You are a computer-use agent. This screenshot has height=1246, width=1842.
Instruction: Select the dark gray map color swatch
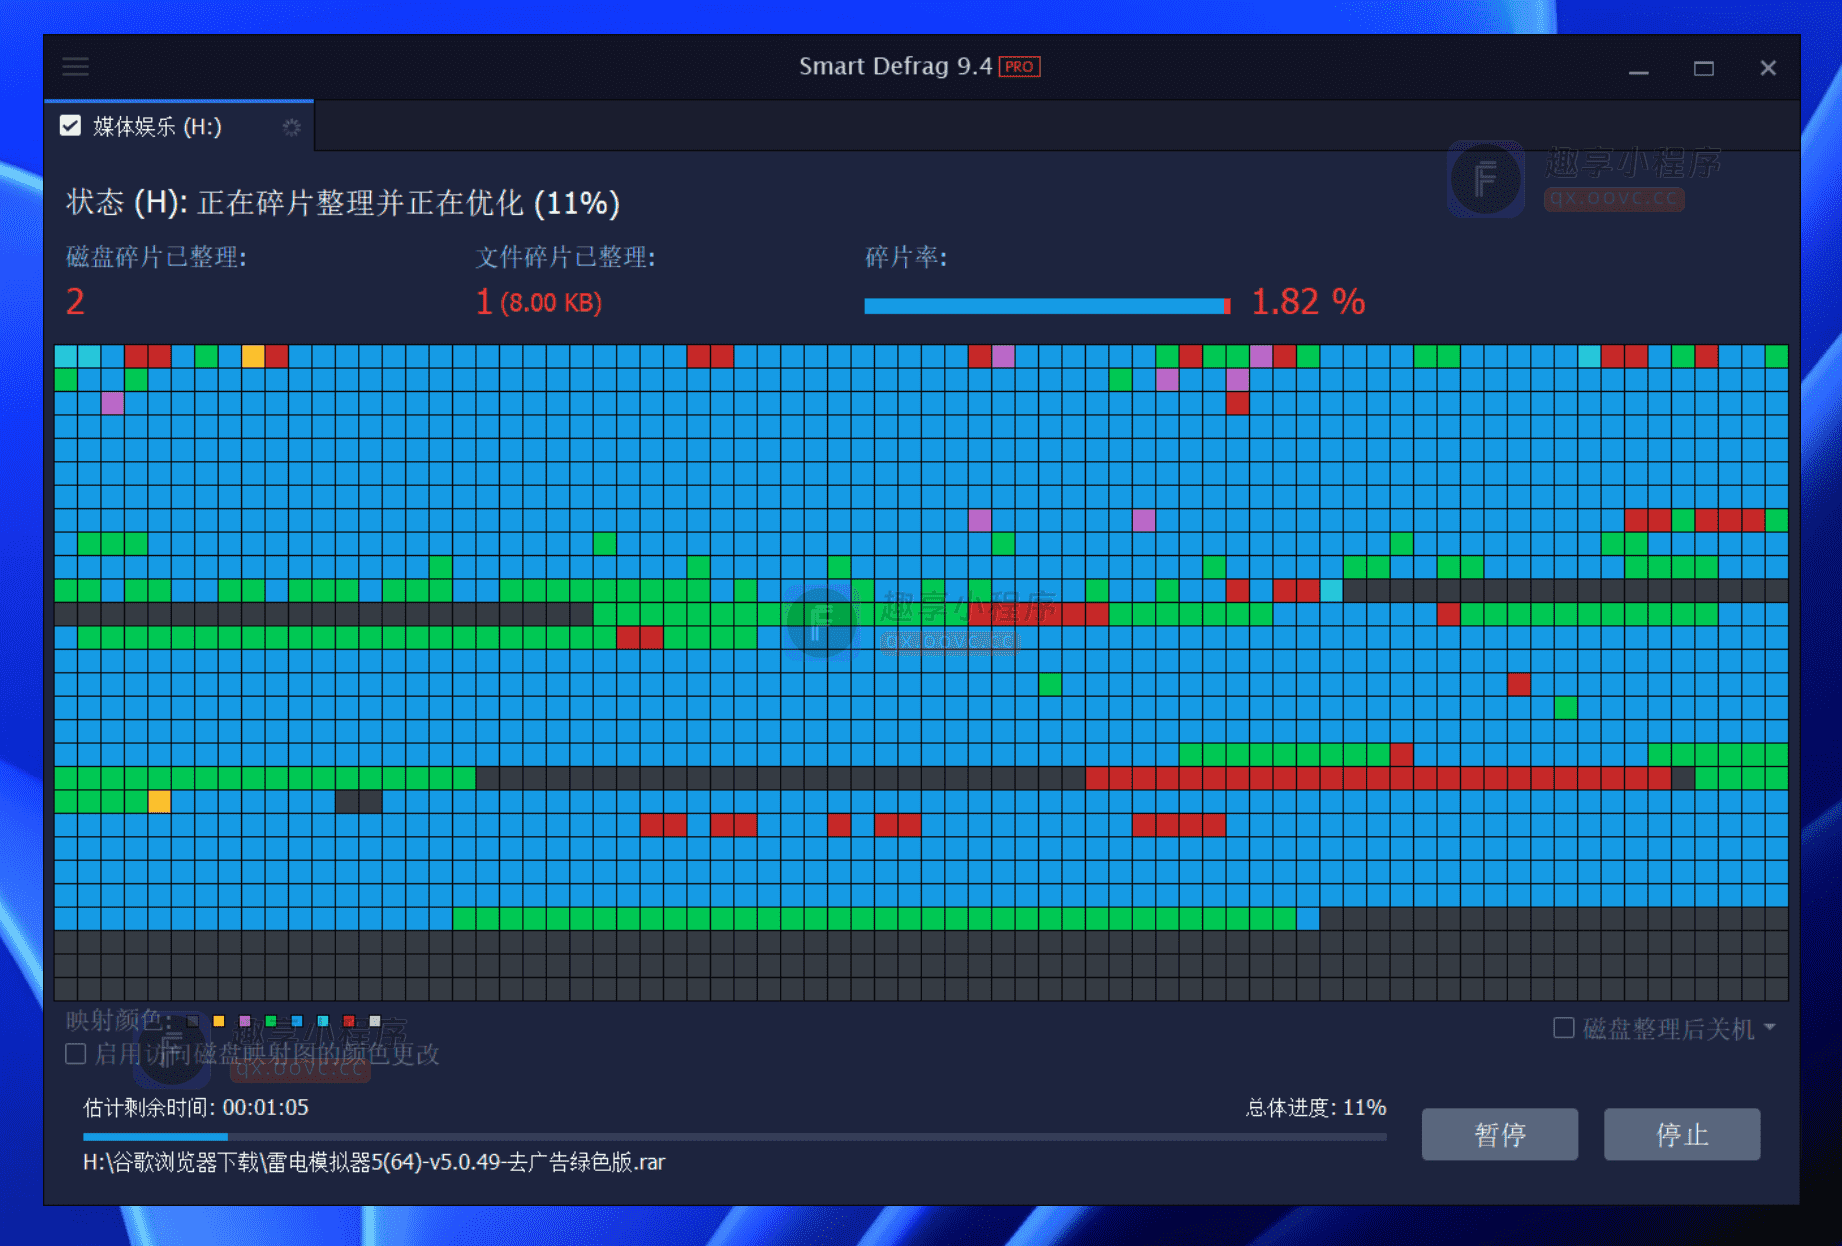(193, 1021)
